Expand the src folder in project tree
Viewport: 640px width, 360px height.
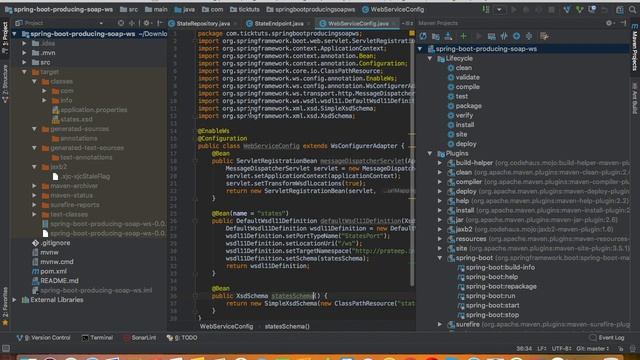click(x=24, y=62)
